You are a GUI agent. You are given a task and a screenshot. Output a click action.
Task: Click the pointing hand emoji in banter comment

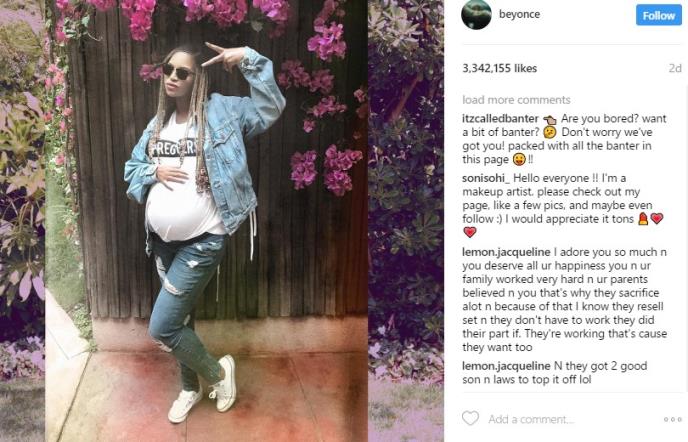tap(549, 119)
